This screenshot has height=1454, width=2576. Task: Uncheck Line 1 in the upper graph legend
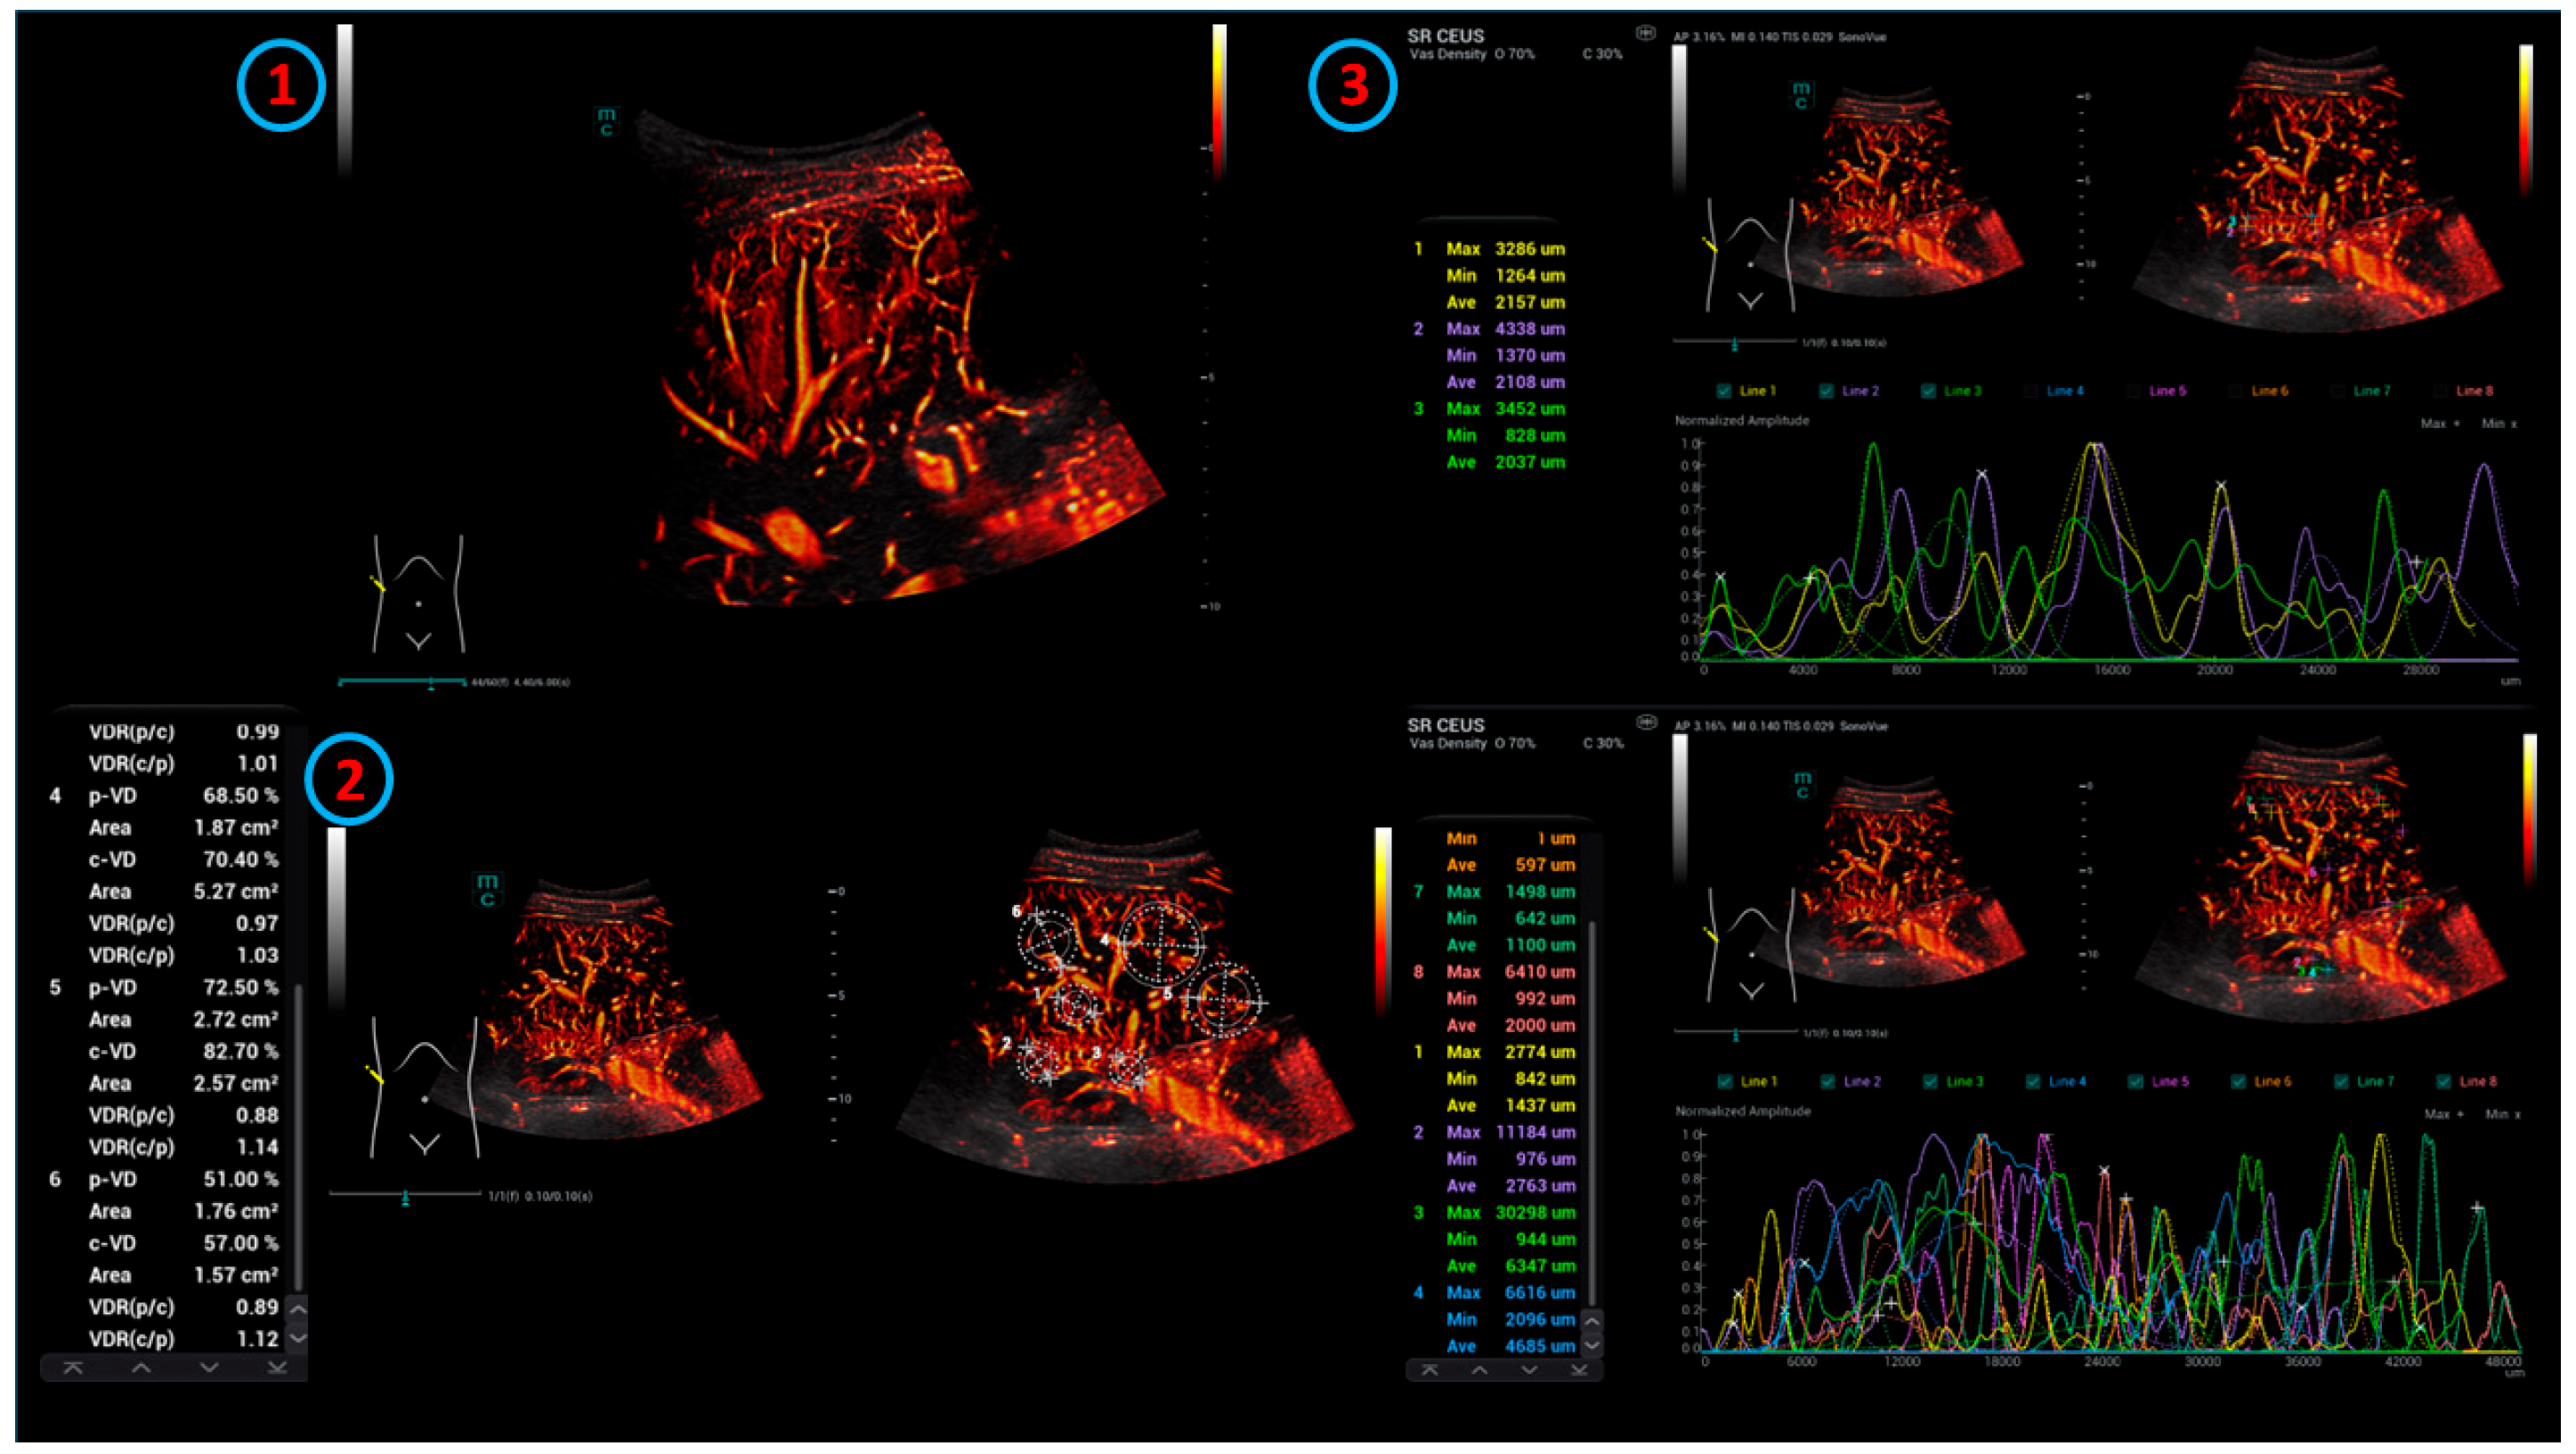(x=1724, y=391)
